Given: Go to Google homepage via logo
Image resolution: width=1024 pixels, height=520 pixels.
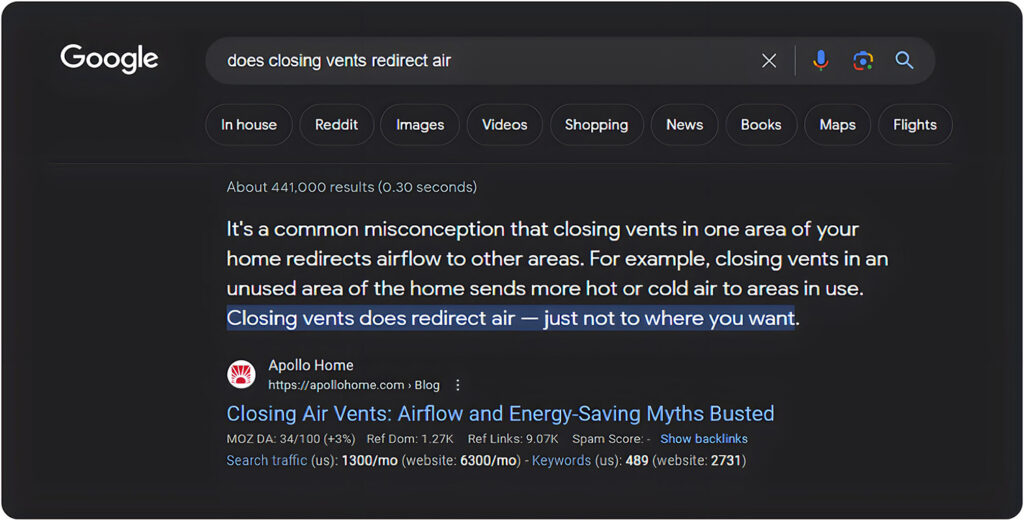Looking at the screenshot, I should (109, 58).
